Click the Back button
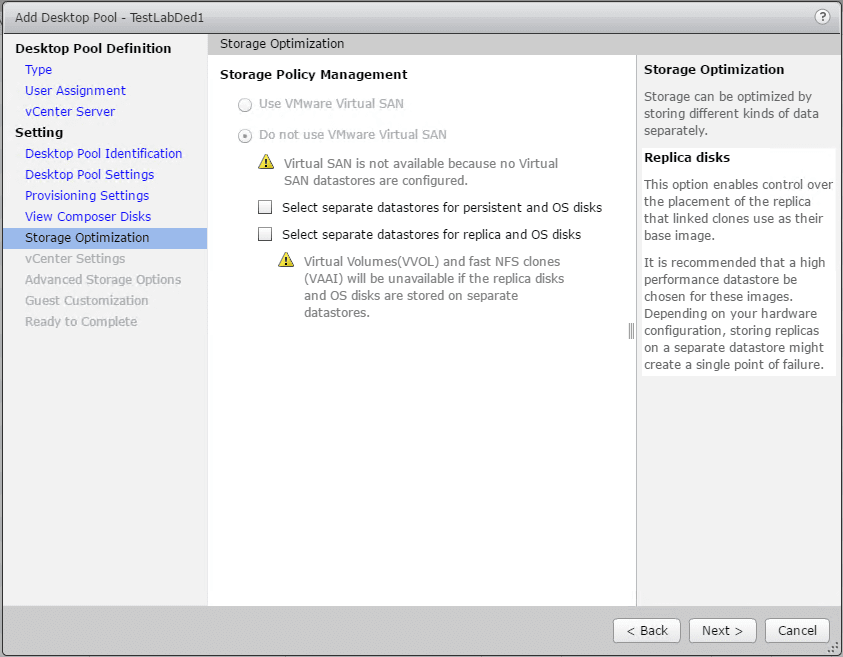843x657 pixels. (647, 631)
